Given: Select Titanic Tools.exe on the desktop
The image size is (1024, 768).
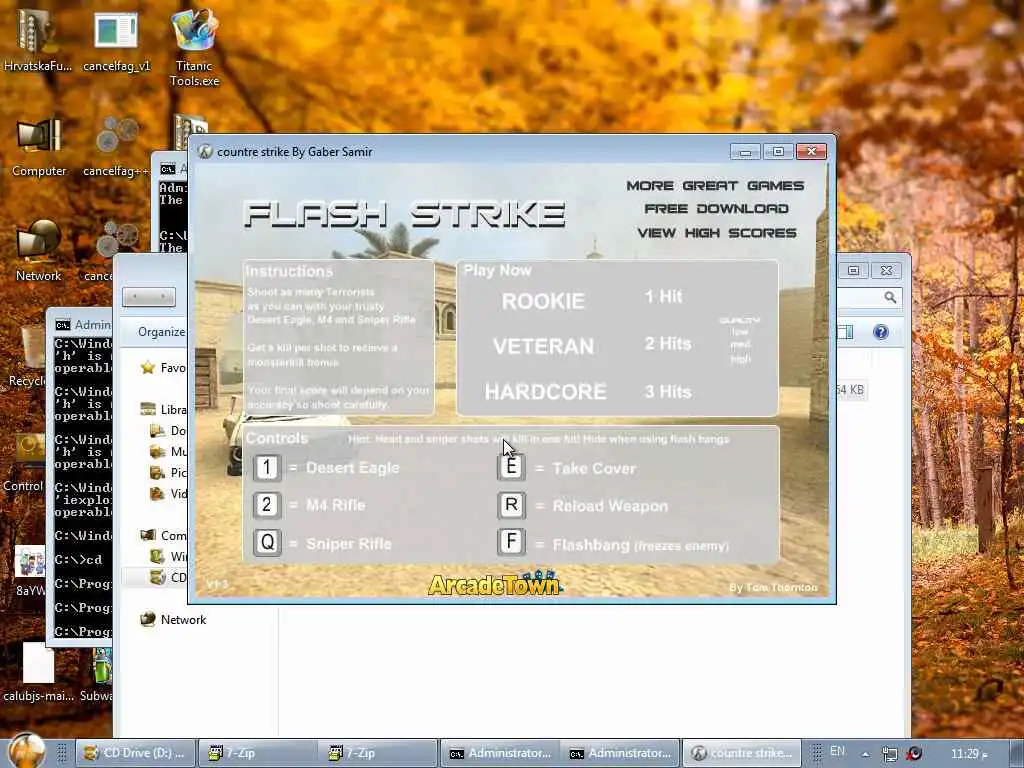Looking at the screenshot, I should 194,47.
